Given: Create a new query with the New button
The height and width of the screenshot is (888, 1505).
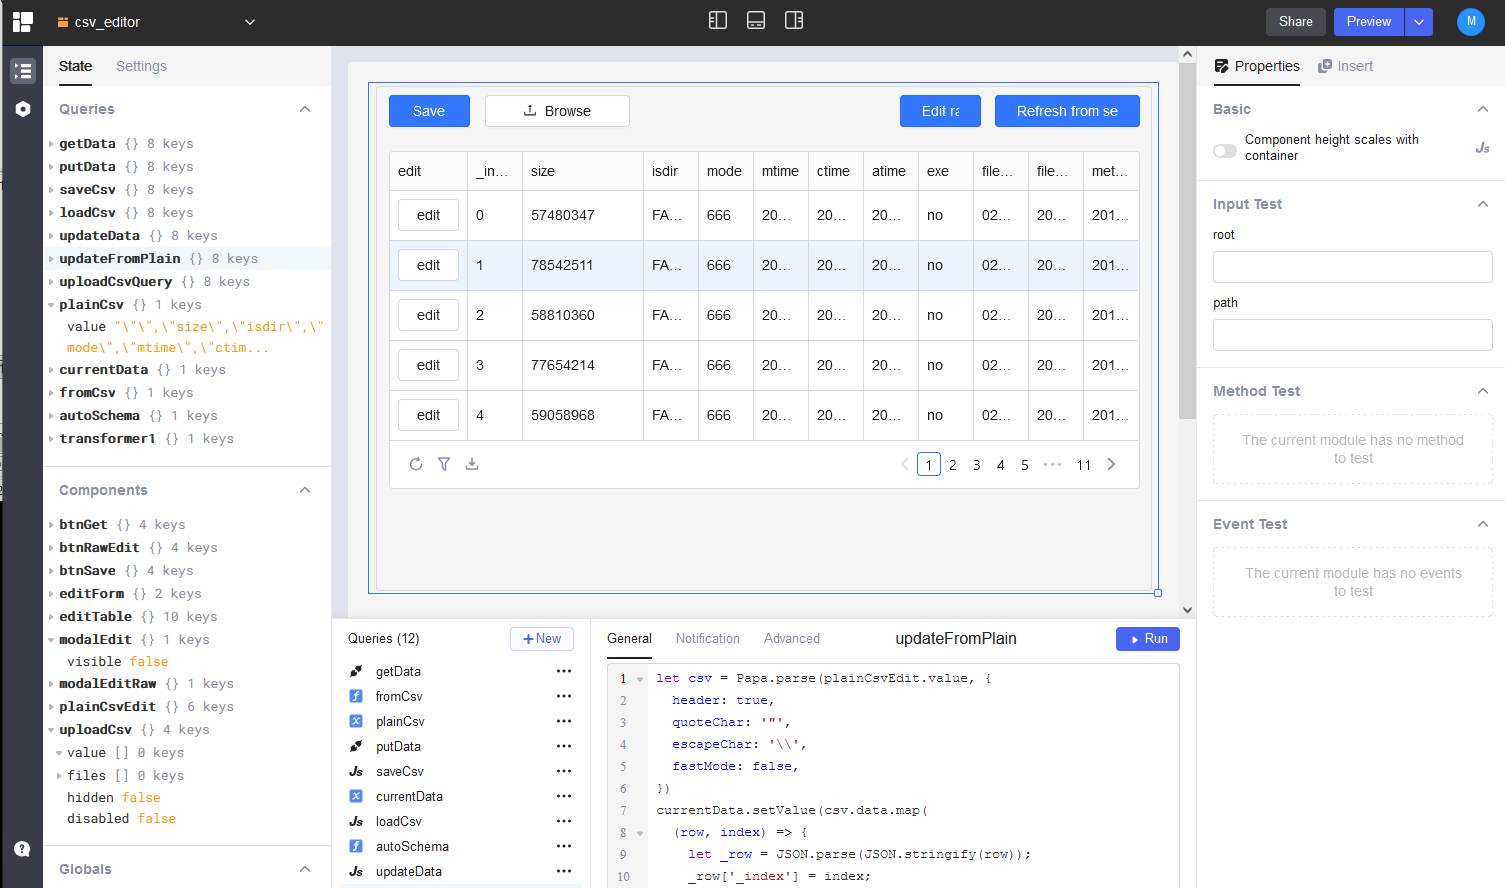Looking at the screenshot, I should point(542,639).
